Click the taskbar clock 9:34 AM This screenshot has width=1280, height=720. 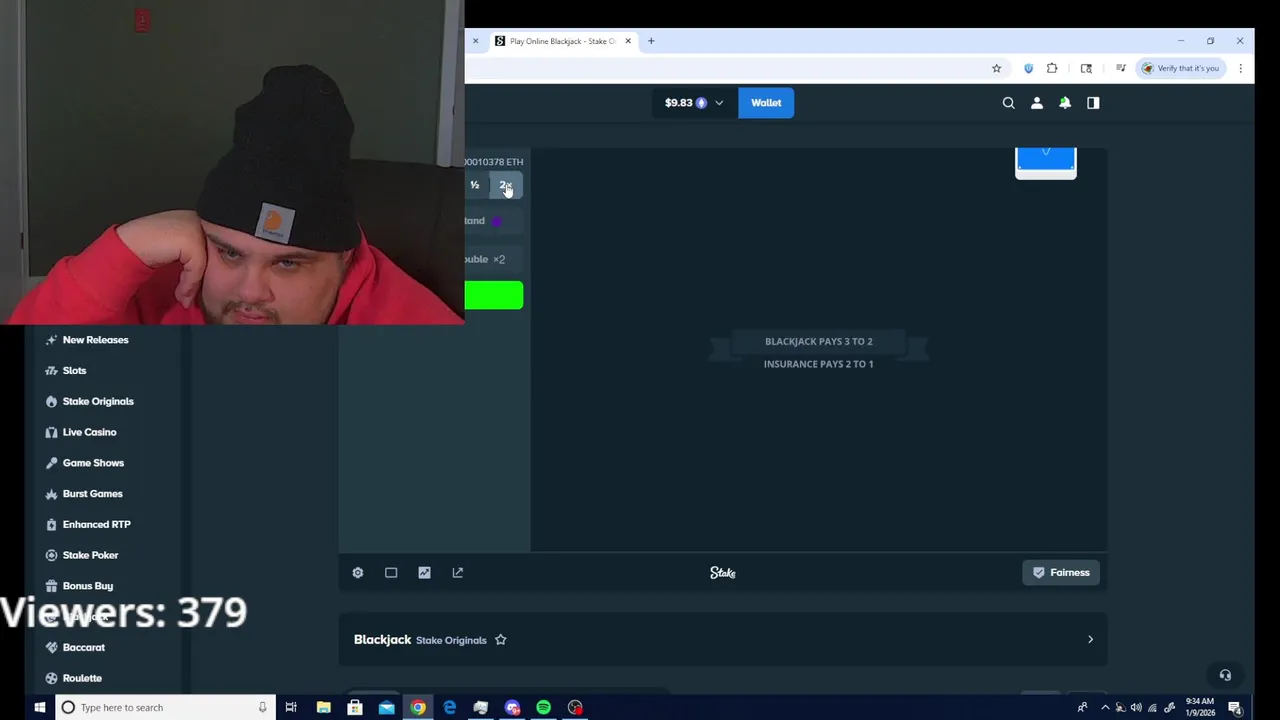click(x=1200, y=708)
